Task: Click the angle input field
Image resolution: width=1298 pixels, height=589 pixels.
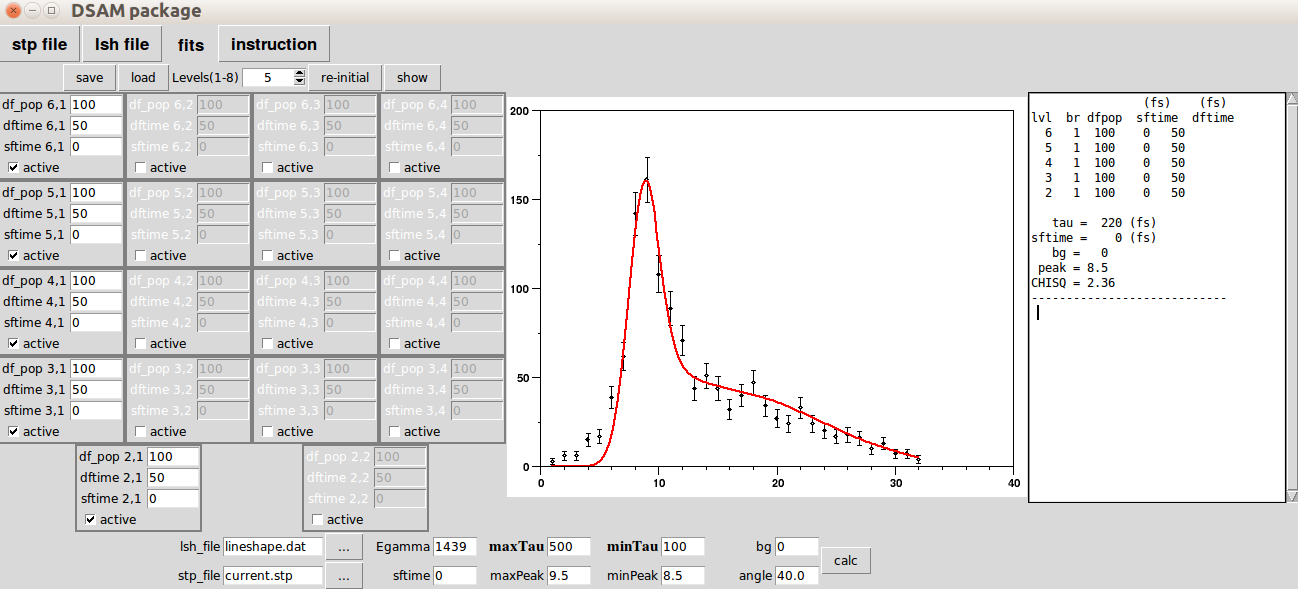Action: tap(797, 576)
